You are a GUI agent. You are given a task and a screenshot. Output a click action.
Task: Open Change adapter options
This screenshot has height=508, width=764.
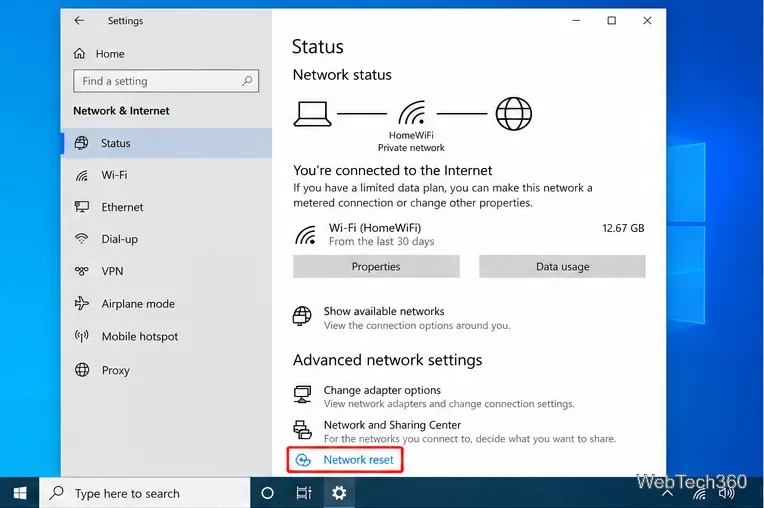tap(382, 390)
